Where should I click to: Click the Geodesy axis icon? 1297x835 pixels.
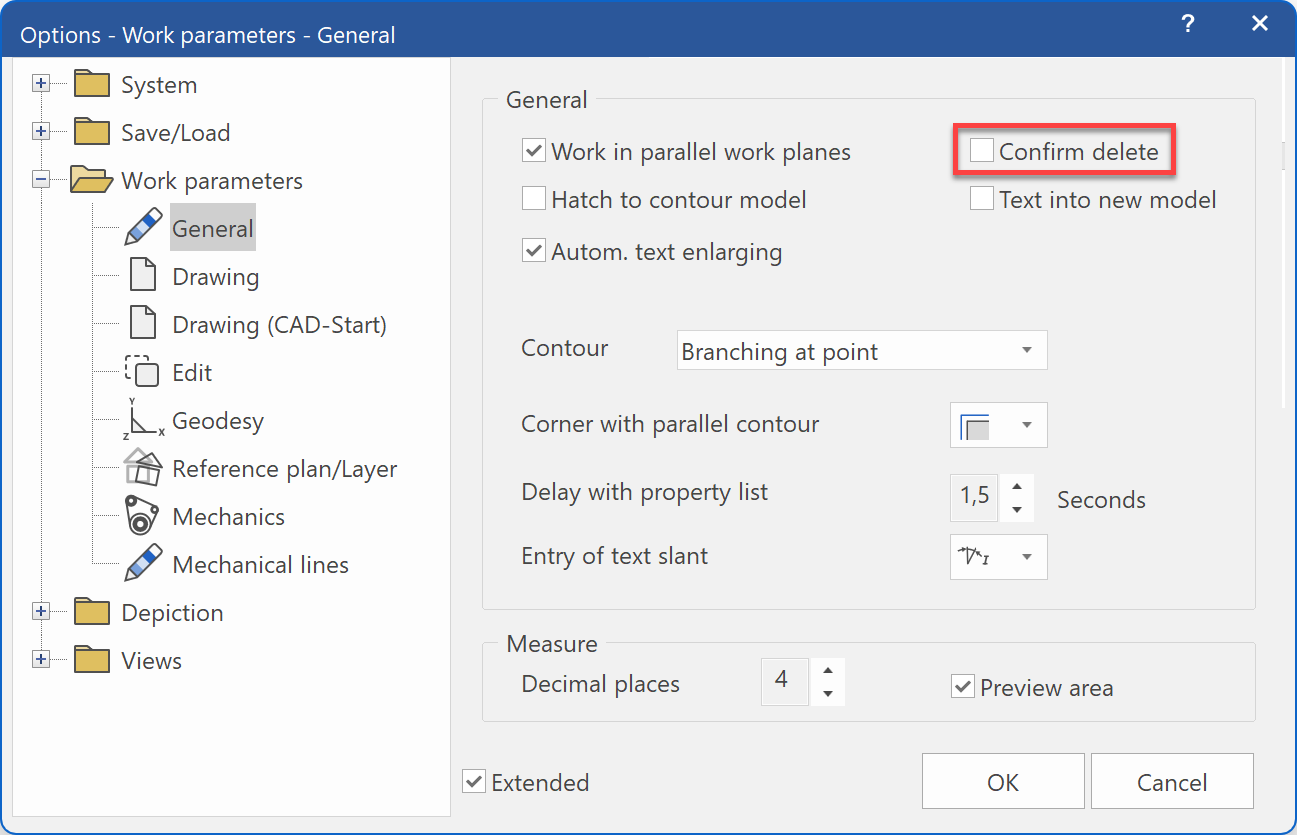pos(143,421)
